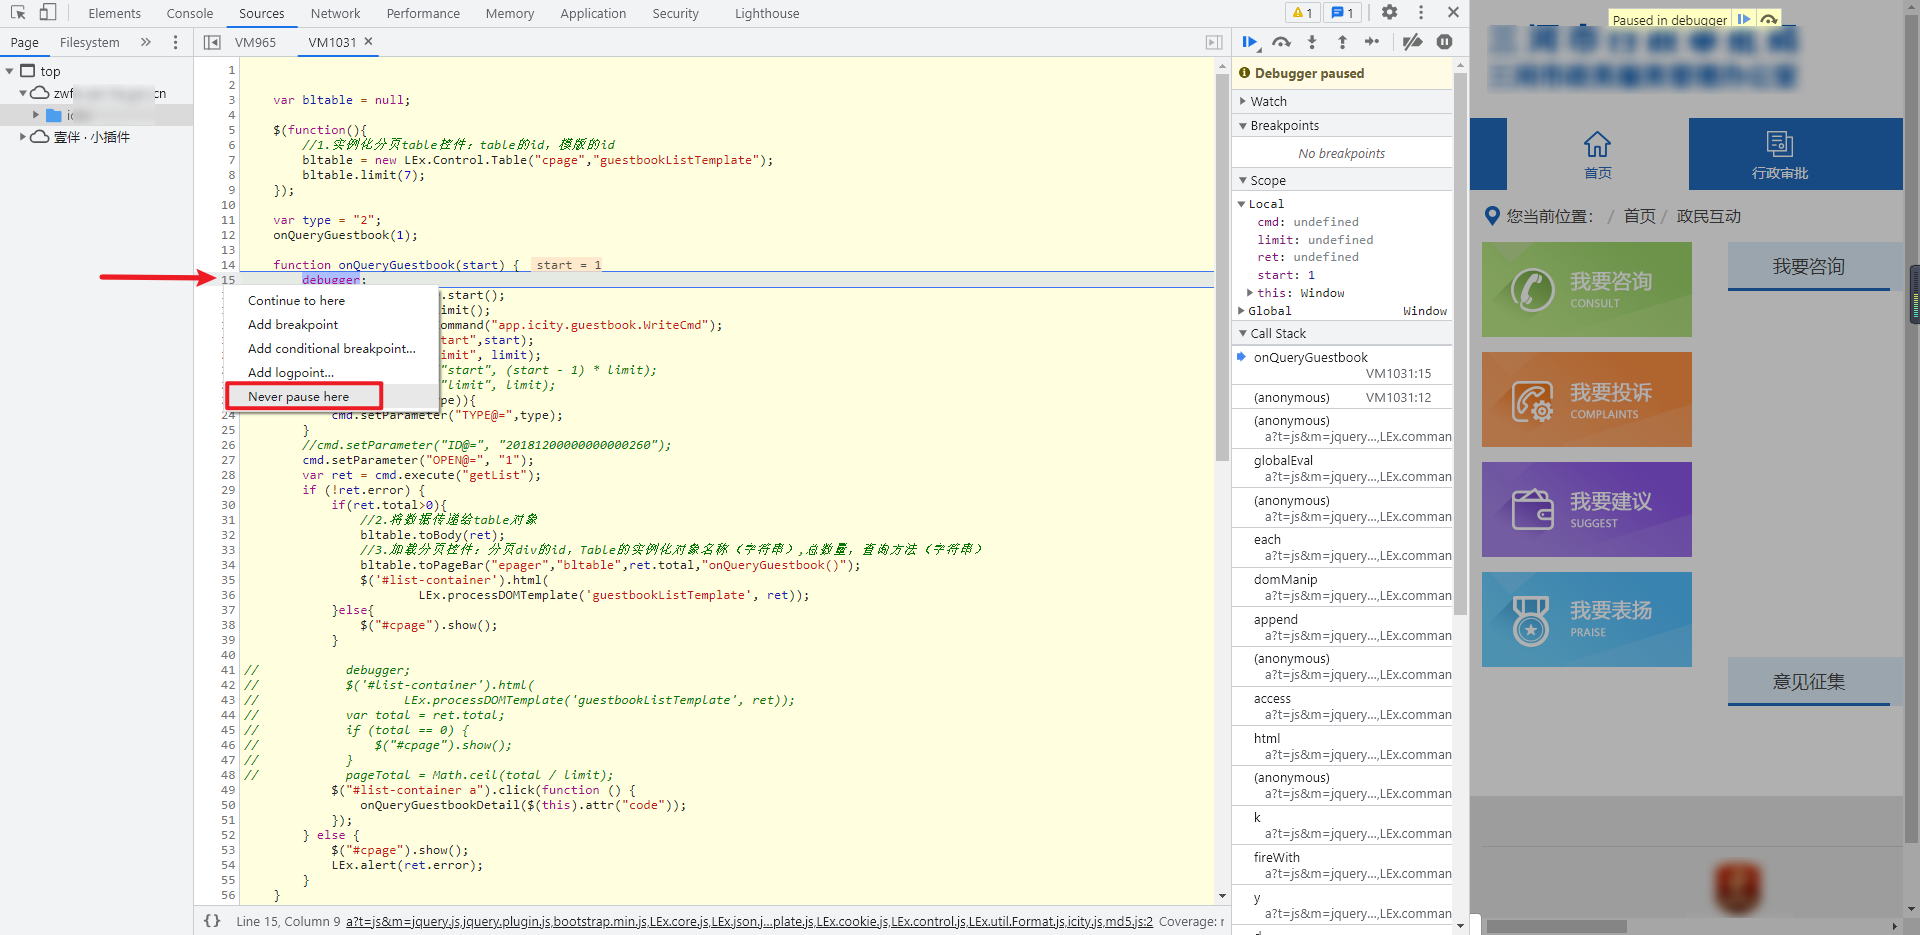
Task: Open the Network tab
Action: click(x=335, y=13)
